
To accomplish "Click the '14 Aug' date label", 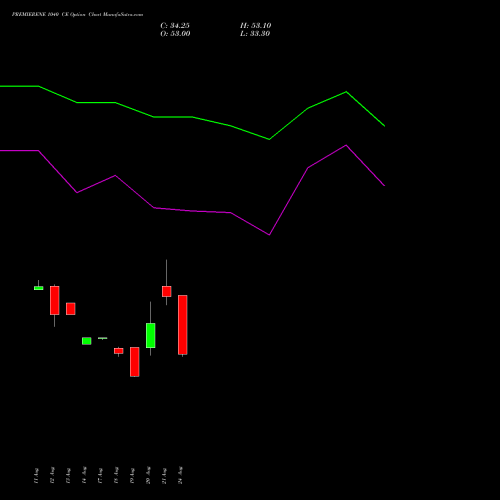I will 84,476.
